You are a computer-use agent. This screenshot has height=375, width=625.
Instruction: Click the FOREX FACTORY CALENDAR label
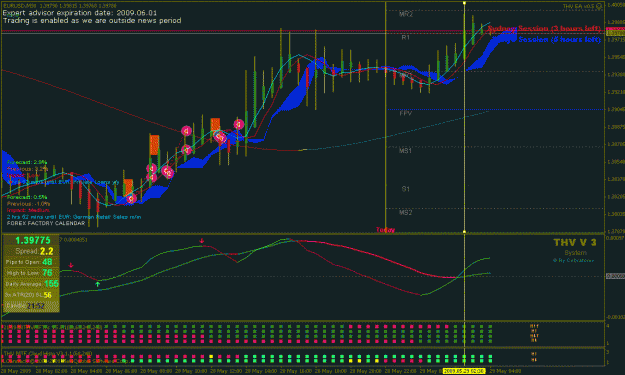pos(46,223)
